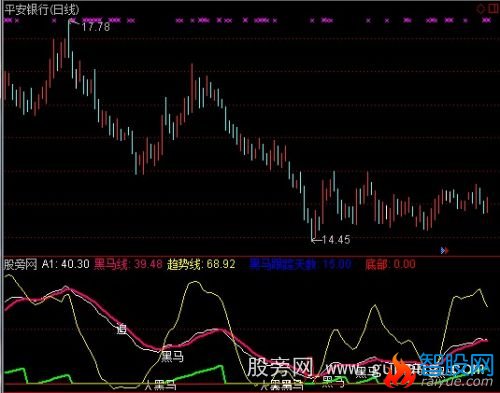Click the red square window icon beside diamond
Viewport: 500px width, 393px height.
(x=494, y=8)
